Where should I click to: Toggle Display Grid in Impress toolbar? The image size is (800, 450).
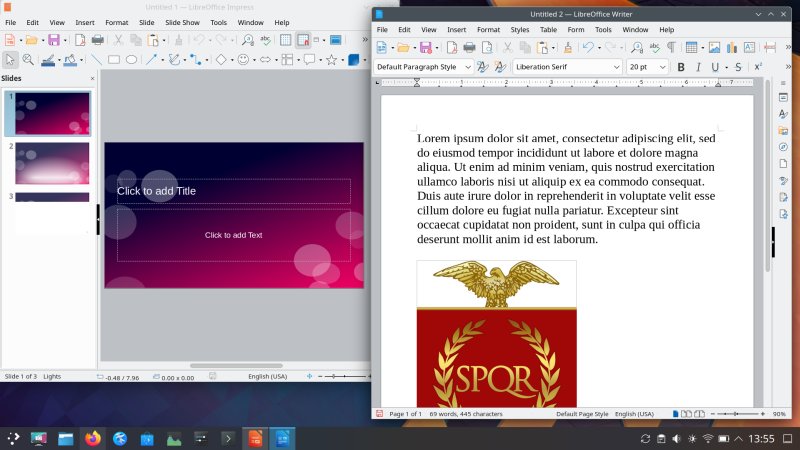(x=285, y=40)
